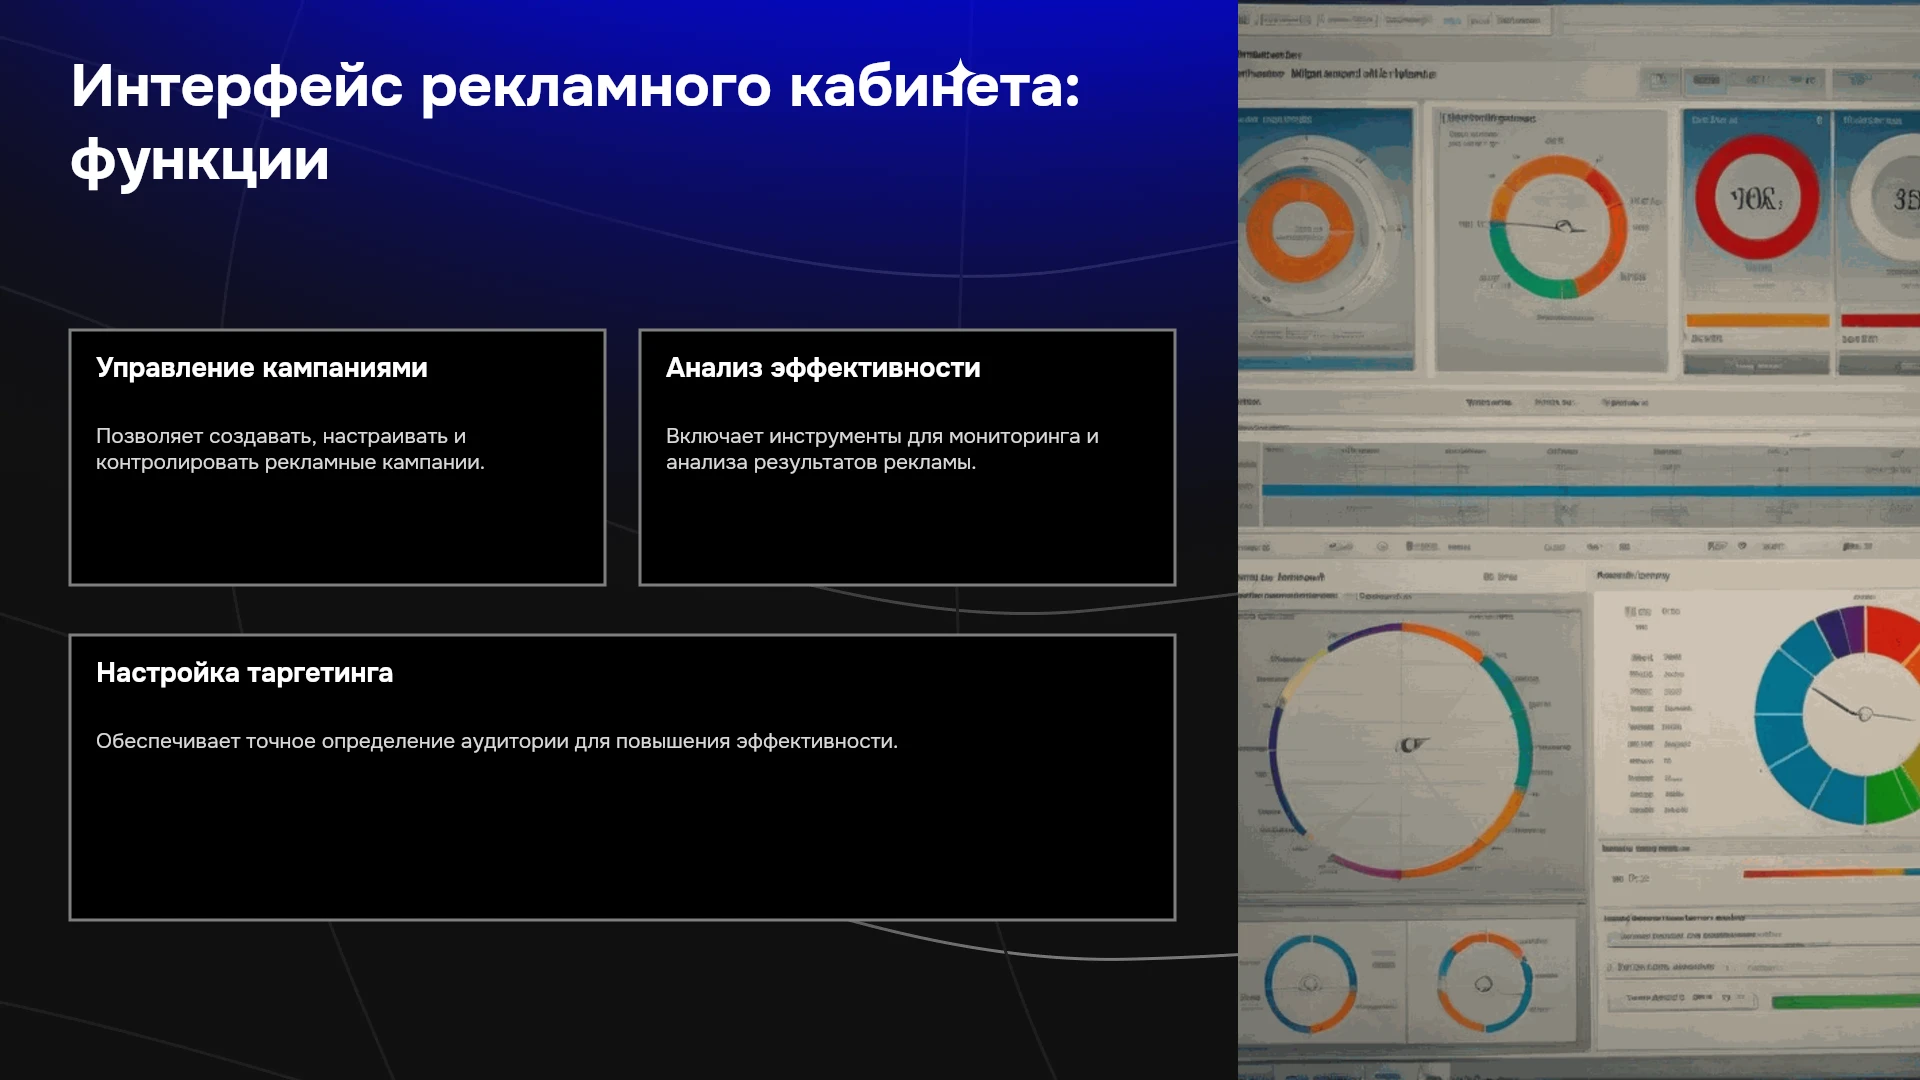Click the 'Анализ эффективности' card heading
This screenshot has width=1920, height=1080.
pyautogui.click(x=823, y=368)
